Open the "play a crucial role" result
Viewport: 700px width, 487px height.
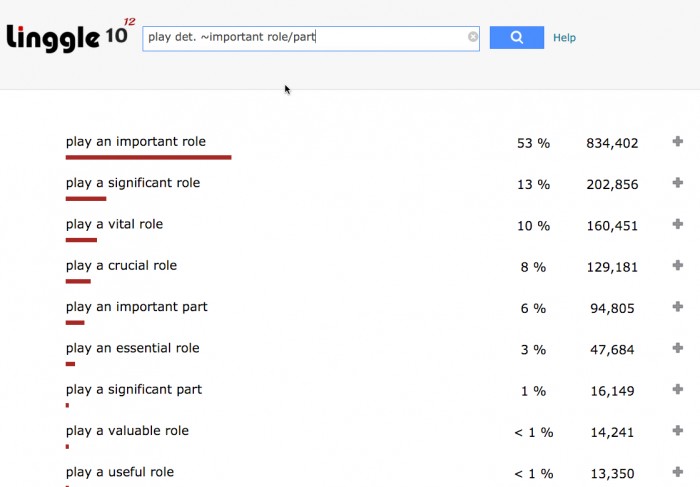point(121,266)
